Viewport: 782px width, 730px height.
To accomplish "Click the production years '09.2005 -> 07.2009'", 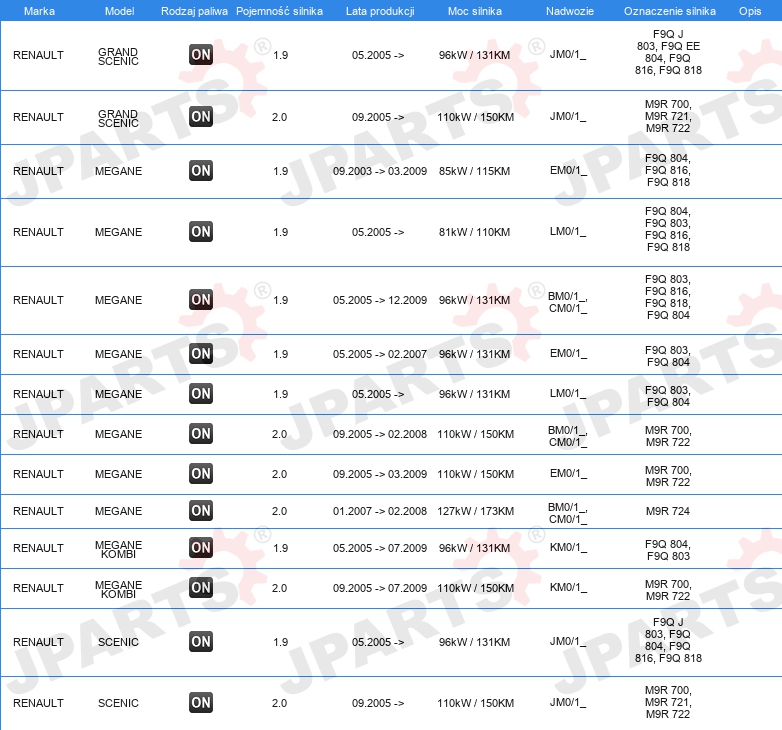I will [x=380, y=588].
